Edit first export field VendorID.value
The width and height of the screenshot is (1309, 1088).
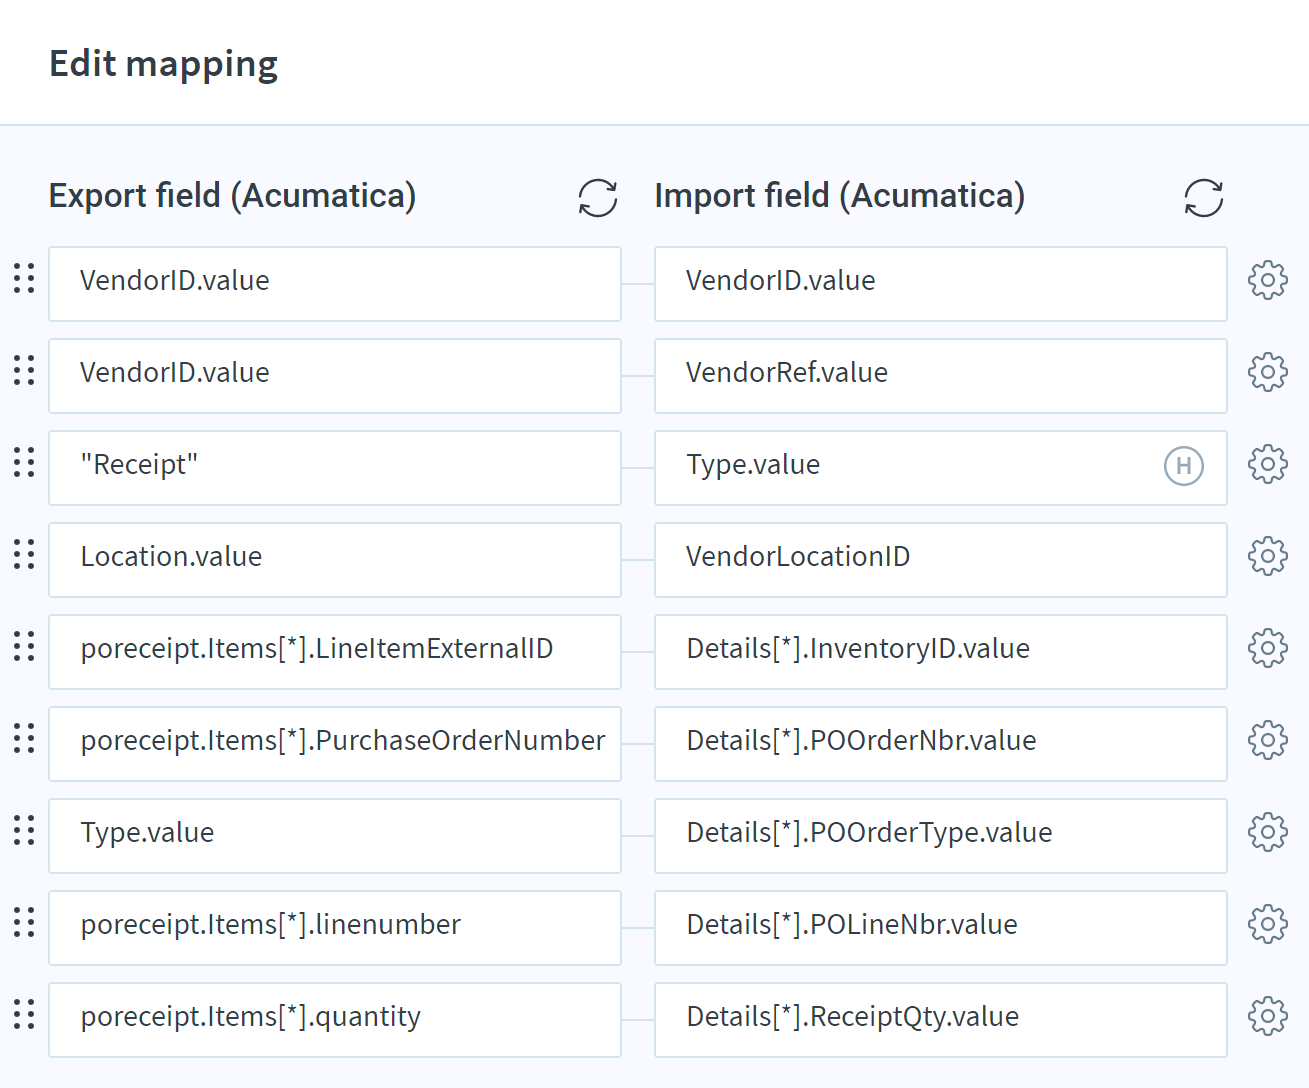335,284
